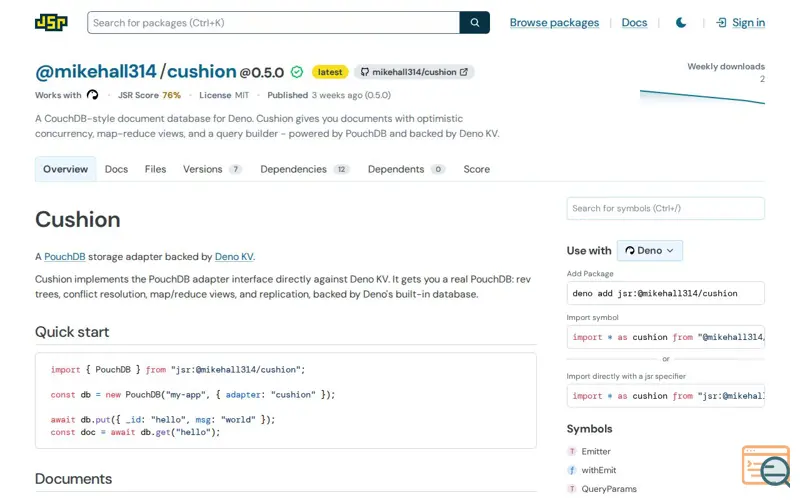Image resolution: width=800 pixels, height=500 pixels.
Task: Click the Docs link in header
Action: coord(634,22)
